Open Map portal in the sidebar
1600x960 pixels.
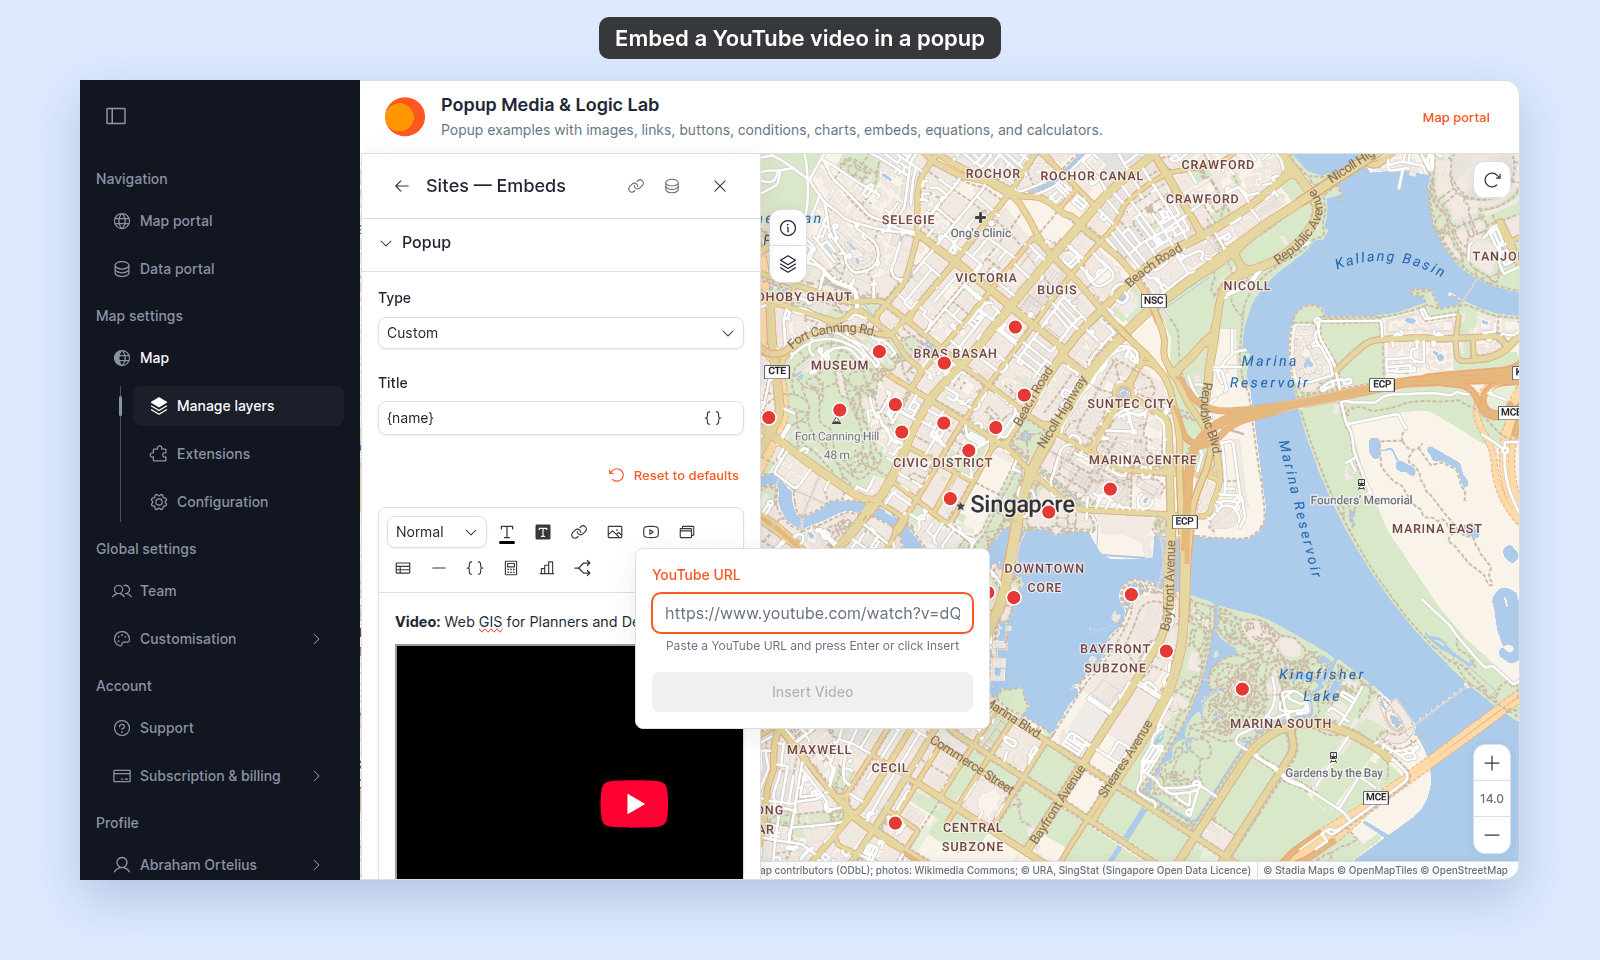176,221
